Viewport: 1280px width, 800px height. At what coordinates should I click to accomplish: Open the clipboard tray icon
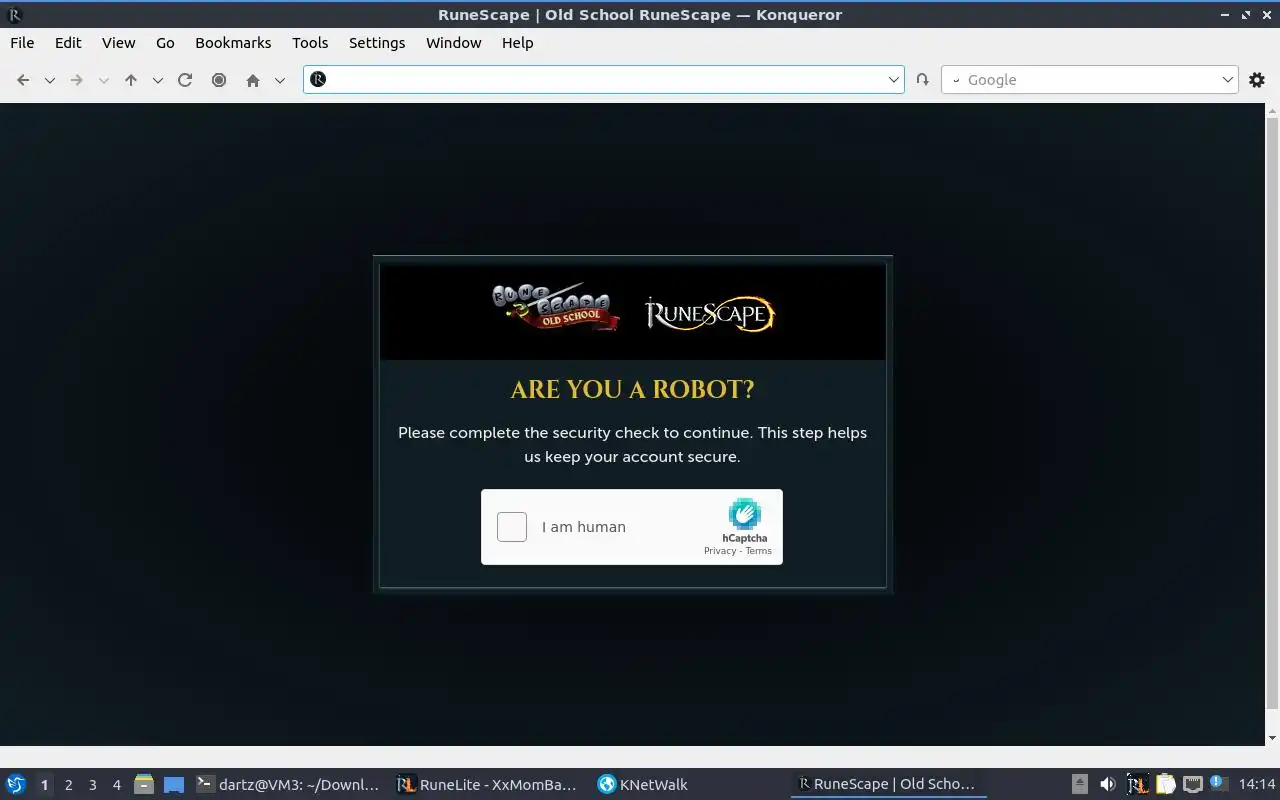pyautogui.click(x=1165, y=784)
